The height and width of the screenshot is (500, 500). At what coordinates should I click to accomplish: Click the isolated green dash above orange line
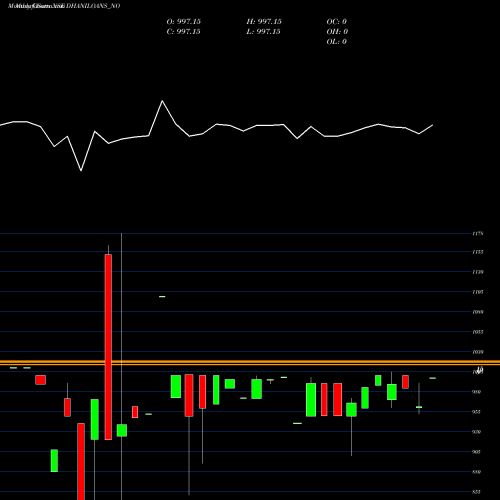(162, 296)
